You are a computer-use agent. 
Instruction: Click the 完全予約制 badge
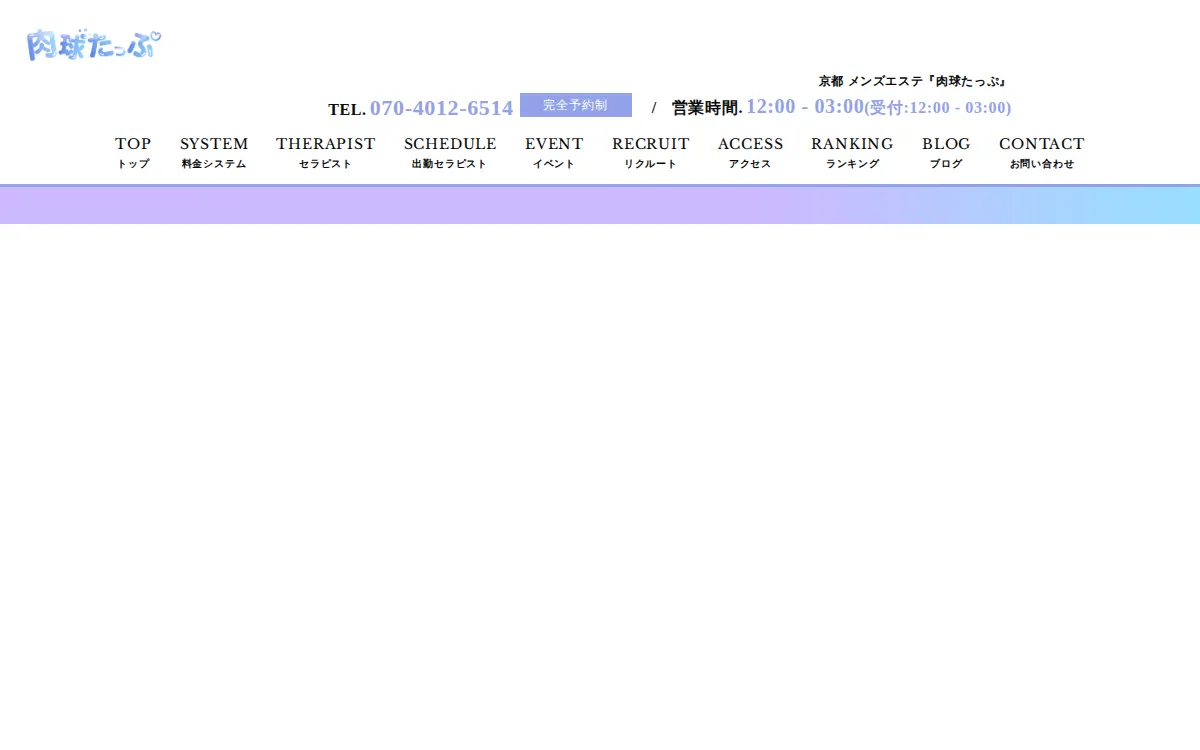tap(576, 105)
